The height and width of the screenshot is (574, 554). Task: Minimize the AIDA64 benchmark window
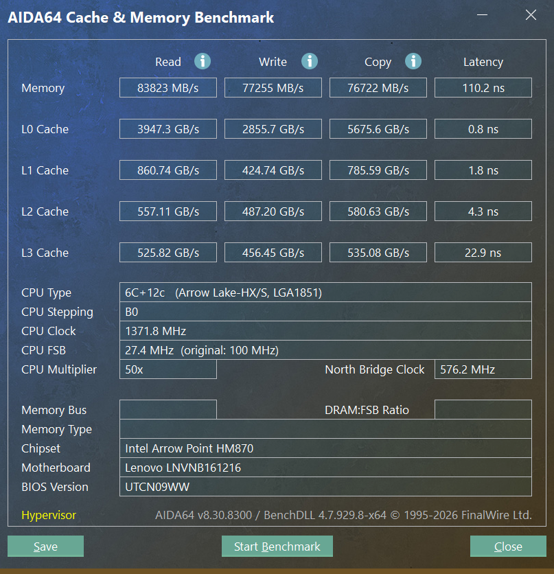(x=482, y=15)
